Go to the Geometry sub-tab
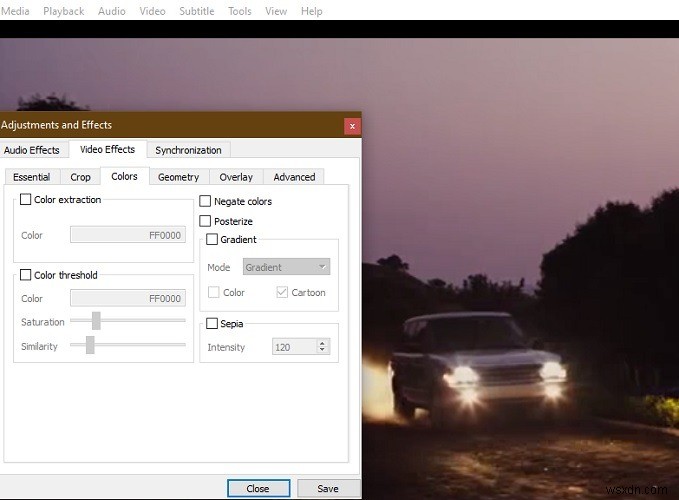Screen dimensions: 679x500 [178, 177]
